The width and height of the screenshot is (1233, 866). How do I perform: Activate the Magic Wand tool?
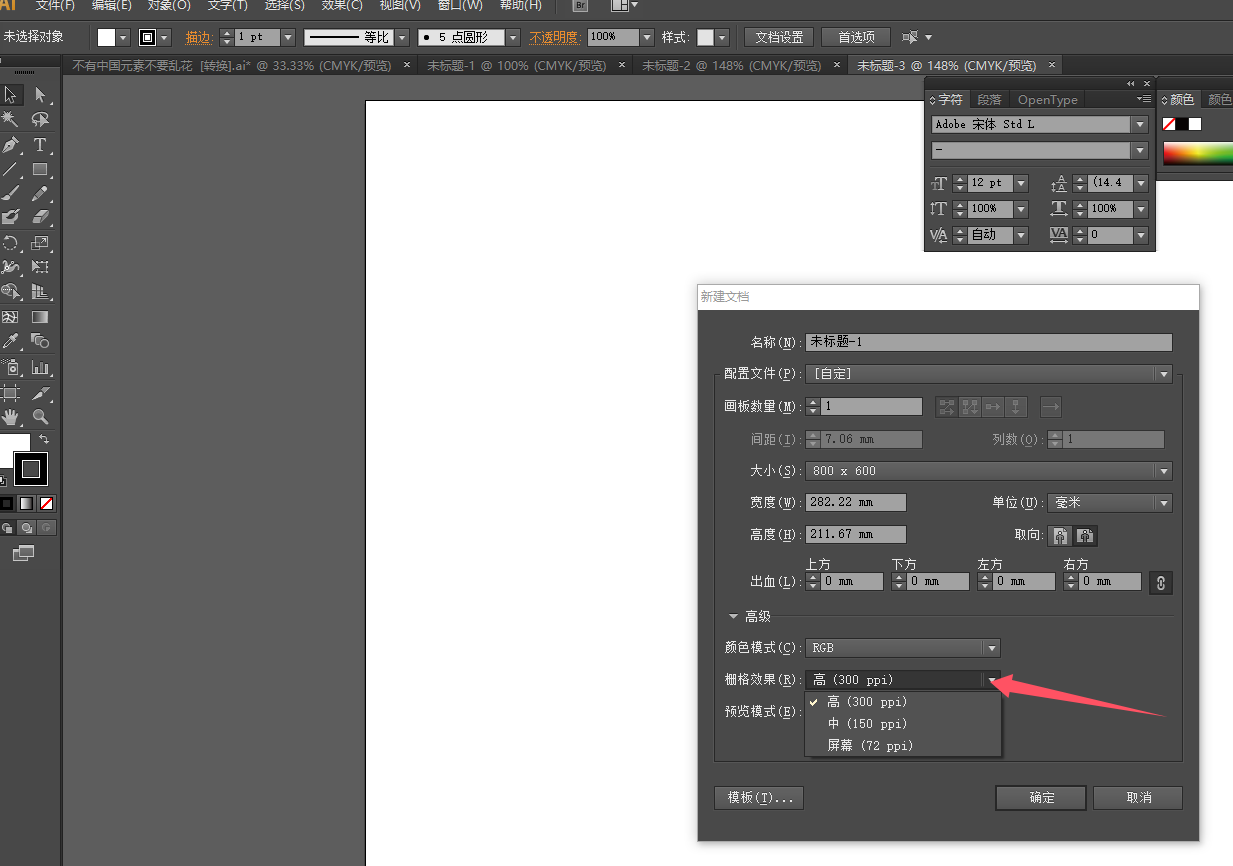[x=12, y=119]
